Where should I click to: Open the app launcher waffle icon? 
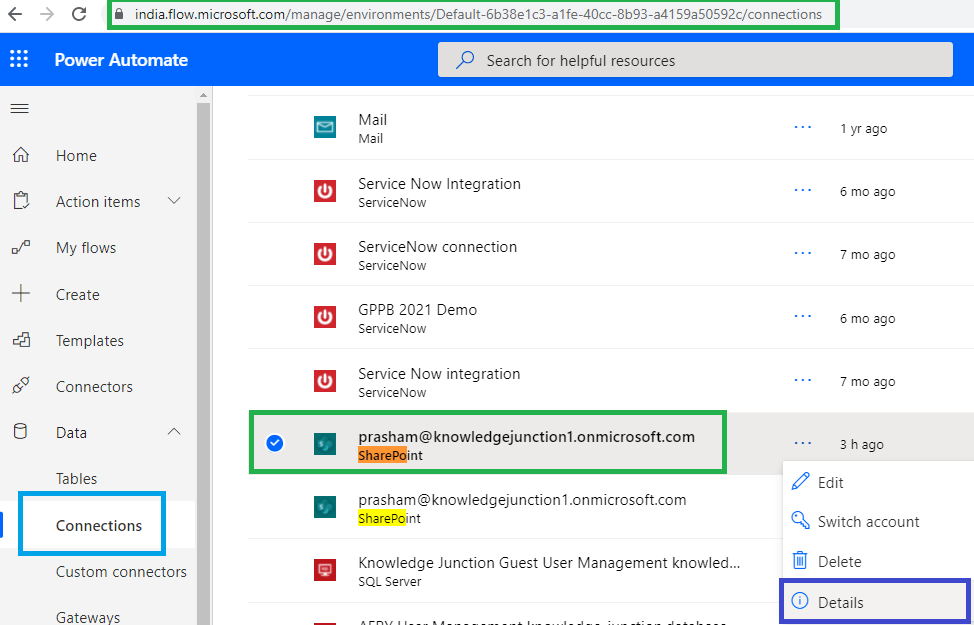point(19,60)
